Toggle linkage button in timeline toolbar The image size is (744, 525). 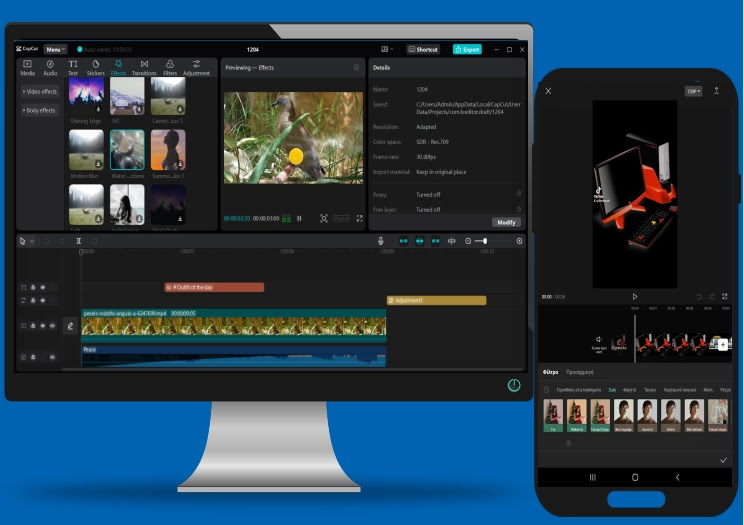pos(435,241)
